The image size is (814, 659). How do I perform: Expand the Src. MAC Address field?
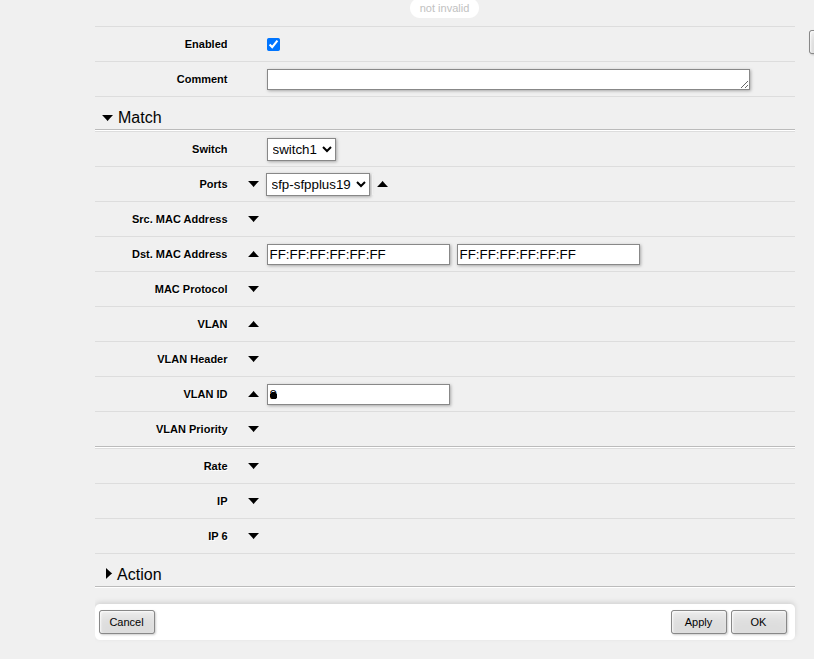click(x=253, y=219)
